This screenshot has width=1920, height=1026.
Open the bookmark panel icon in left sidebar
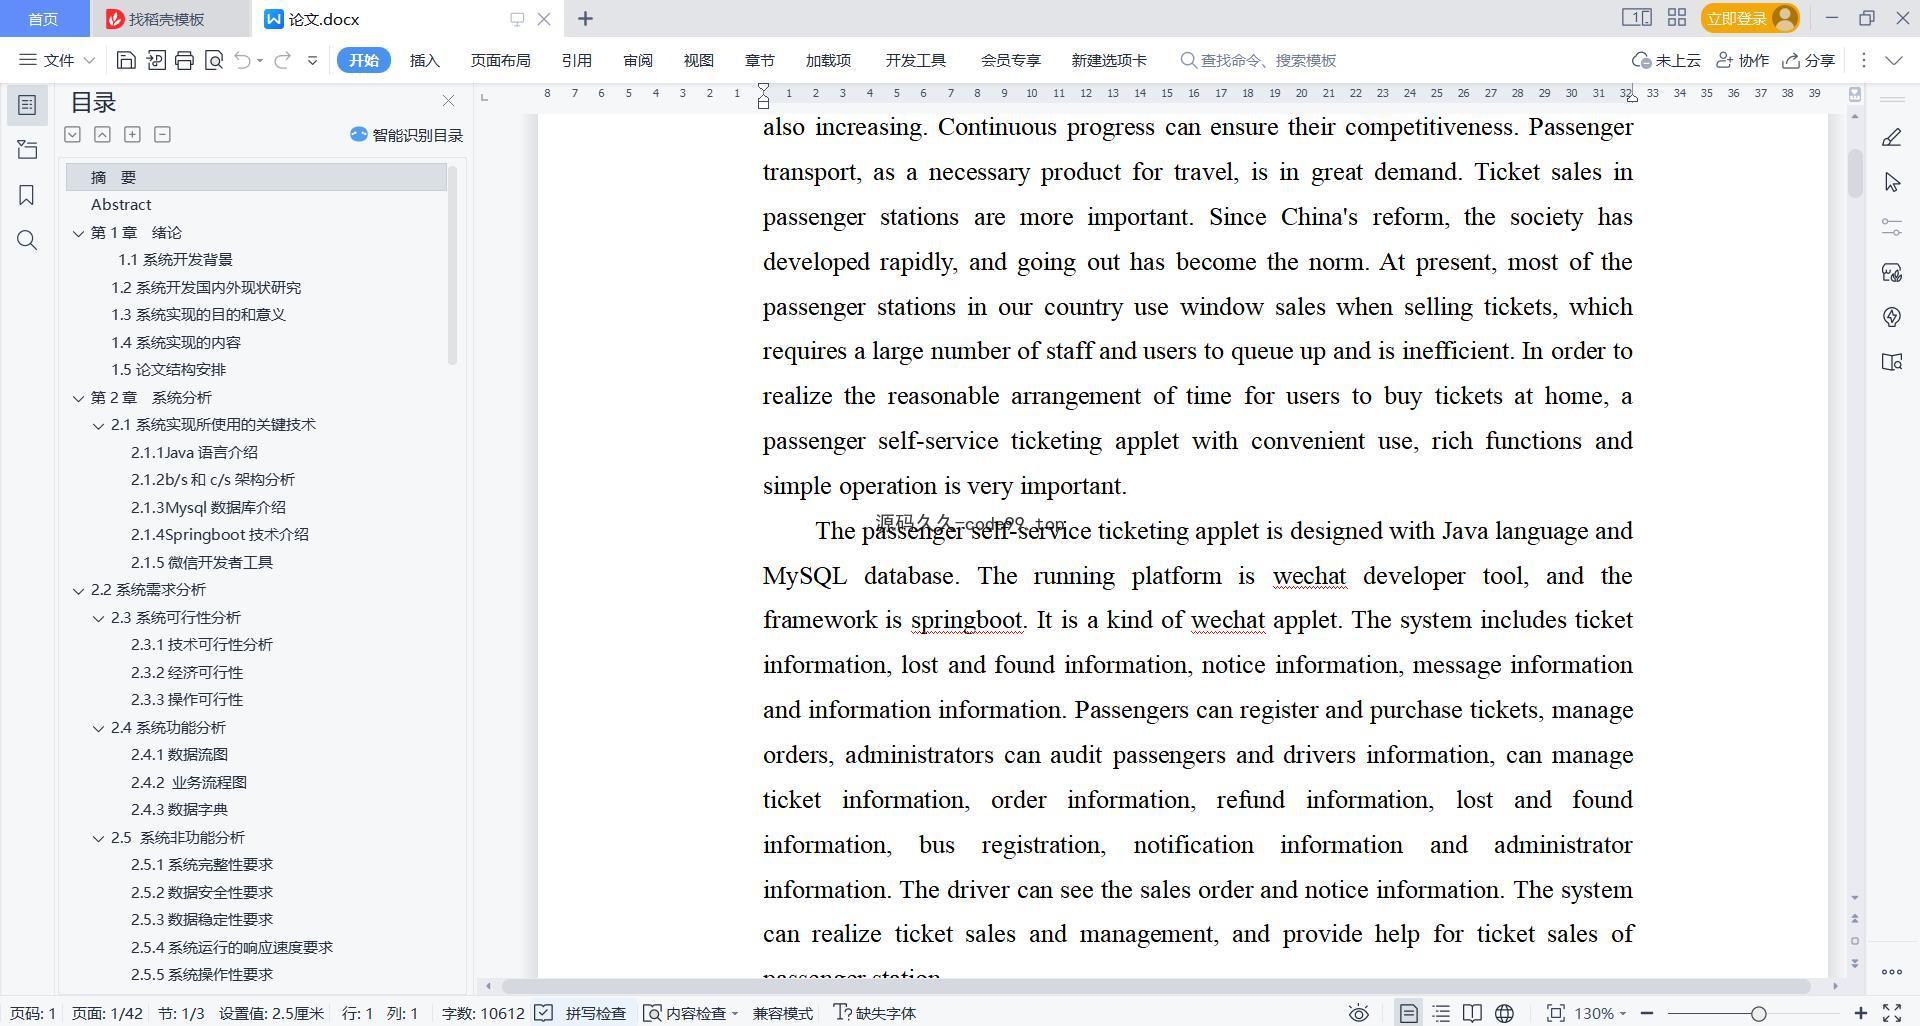(x=27, y=195)
